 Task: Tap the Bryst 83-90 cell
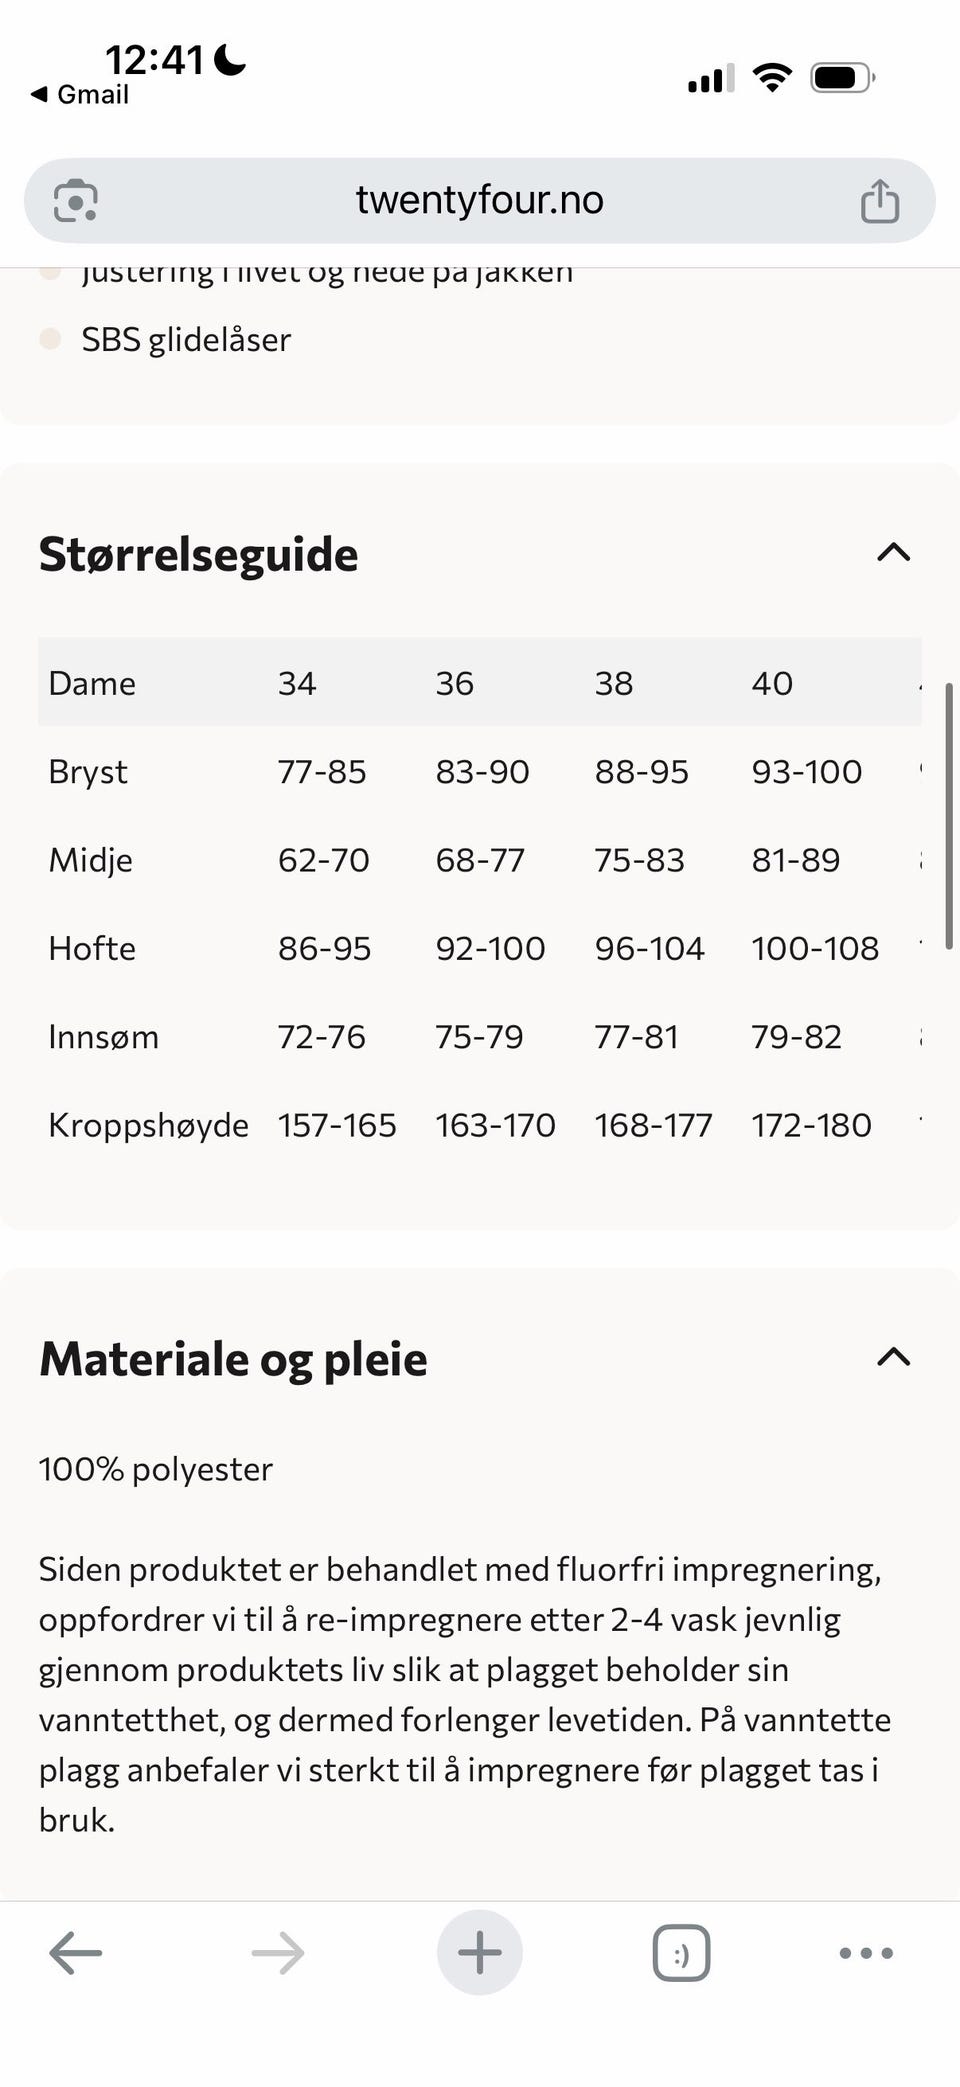pos(482,772)
